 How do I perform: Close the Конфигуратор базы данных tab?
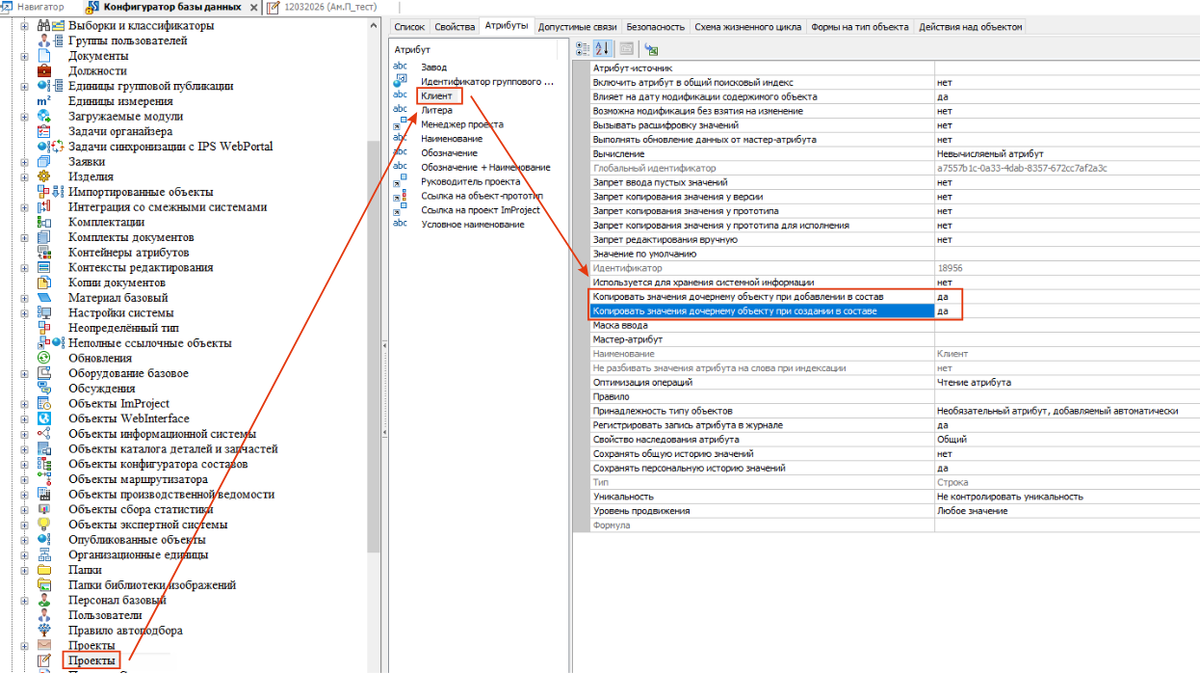254,7
